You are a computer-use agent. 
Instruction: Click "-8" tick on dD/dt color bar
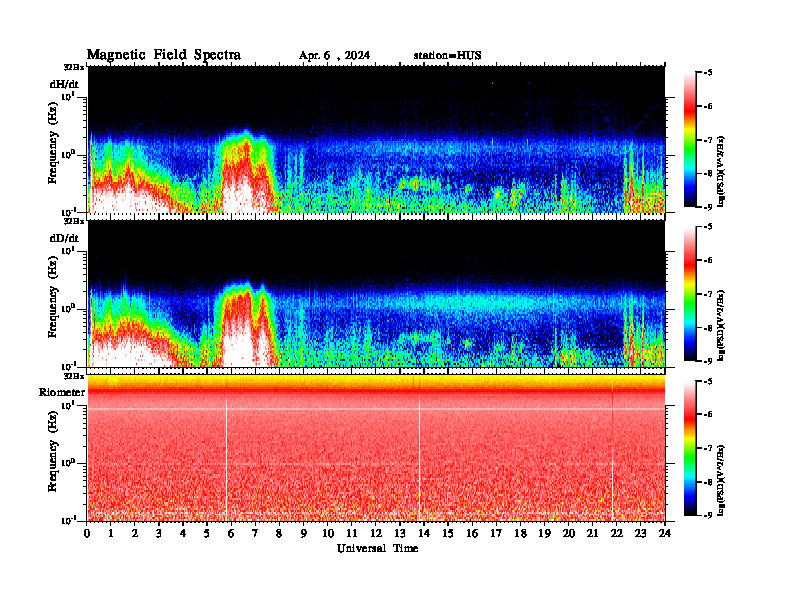pos(708,327)
